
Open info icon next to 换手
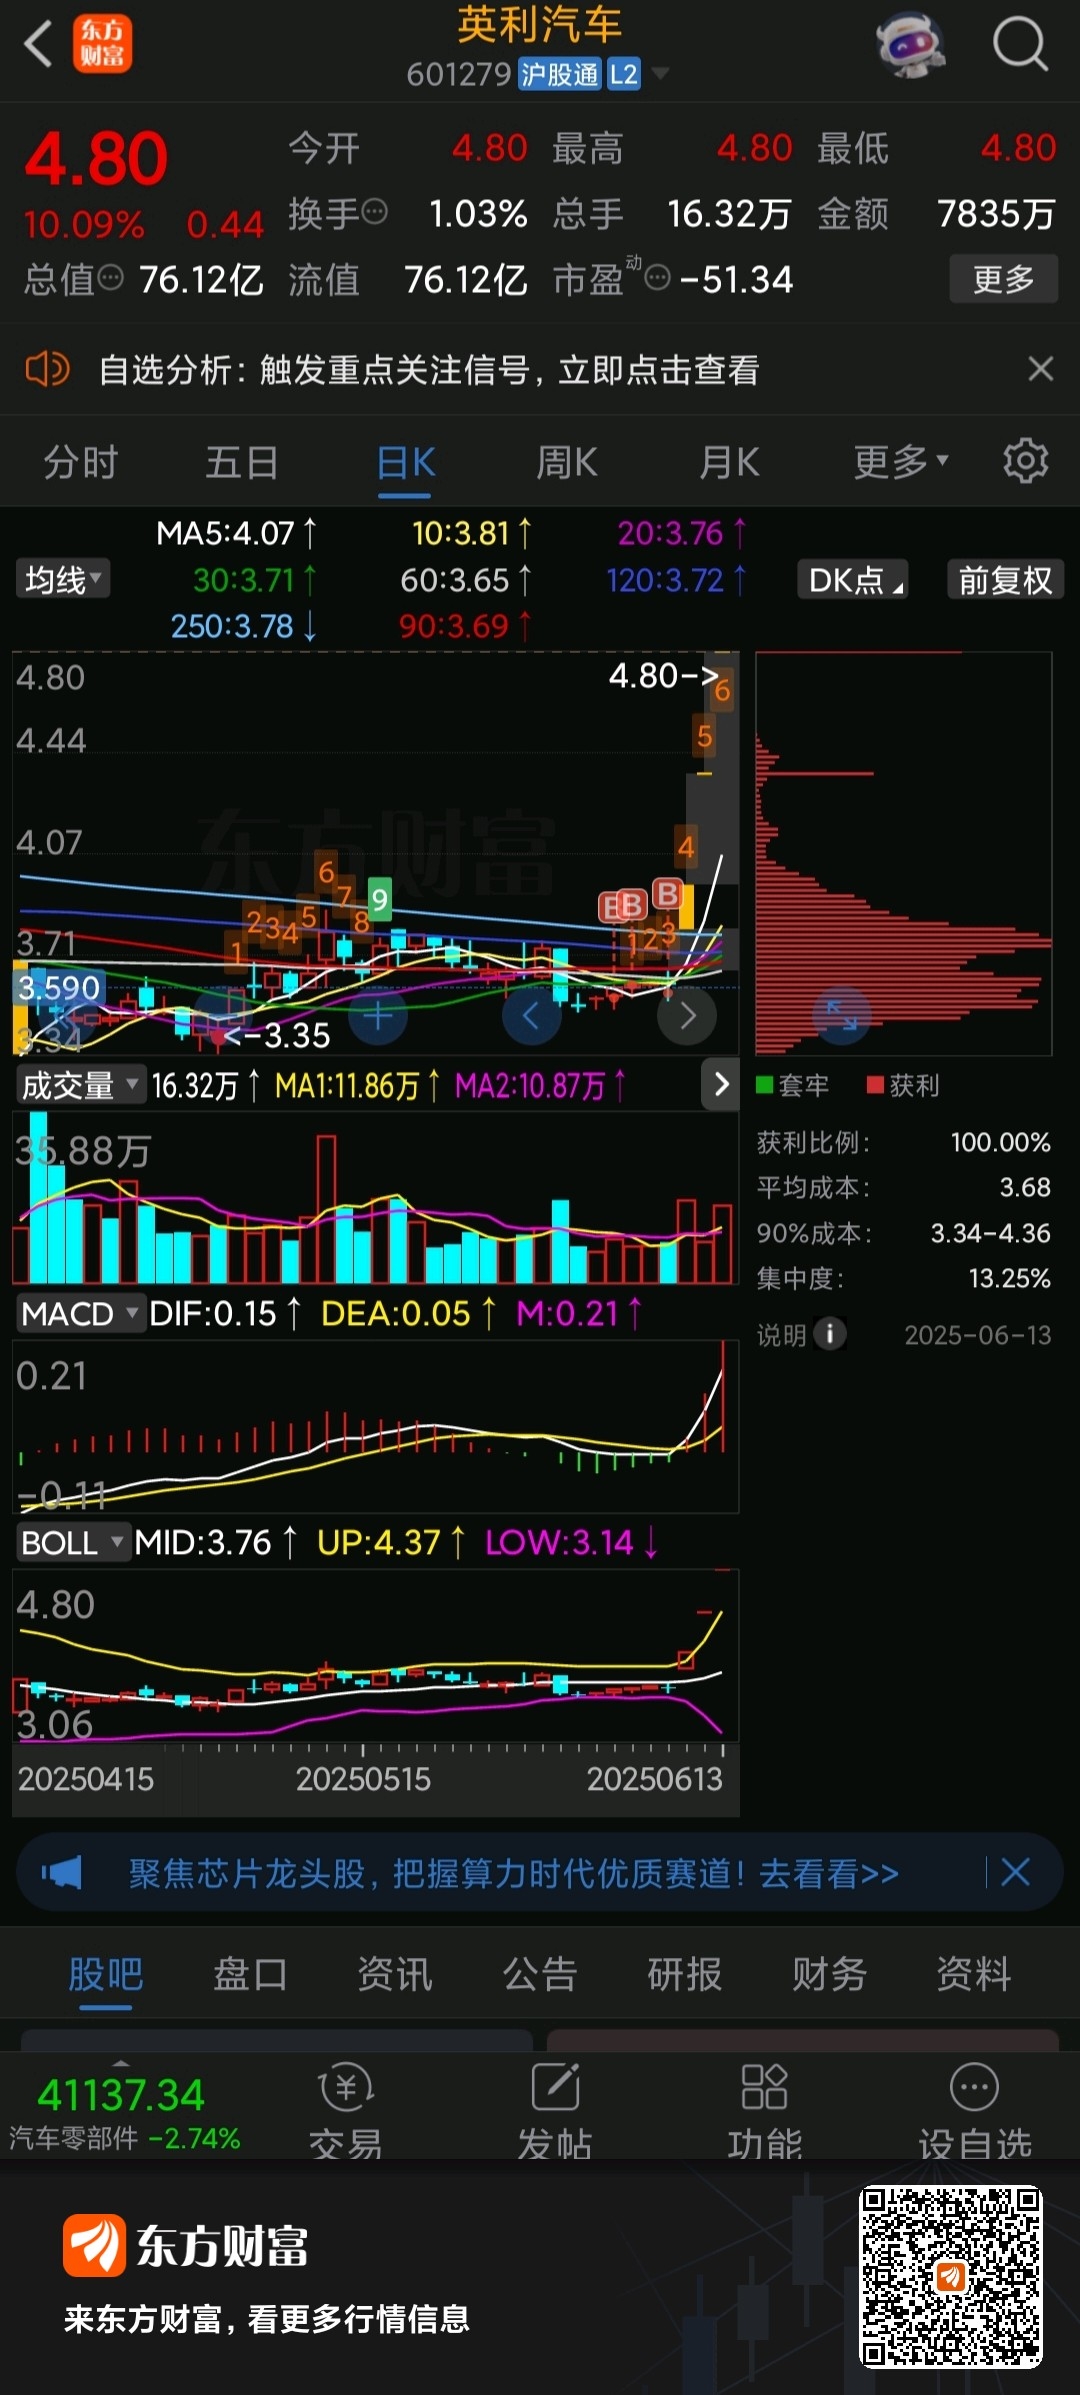coord(374,212)
